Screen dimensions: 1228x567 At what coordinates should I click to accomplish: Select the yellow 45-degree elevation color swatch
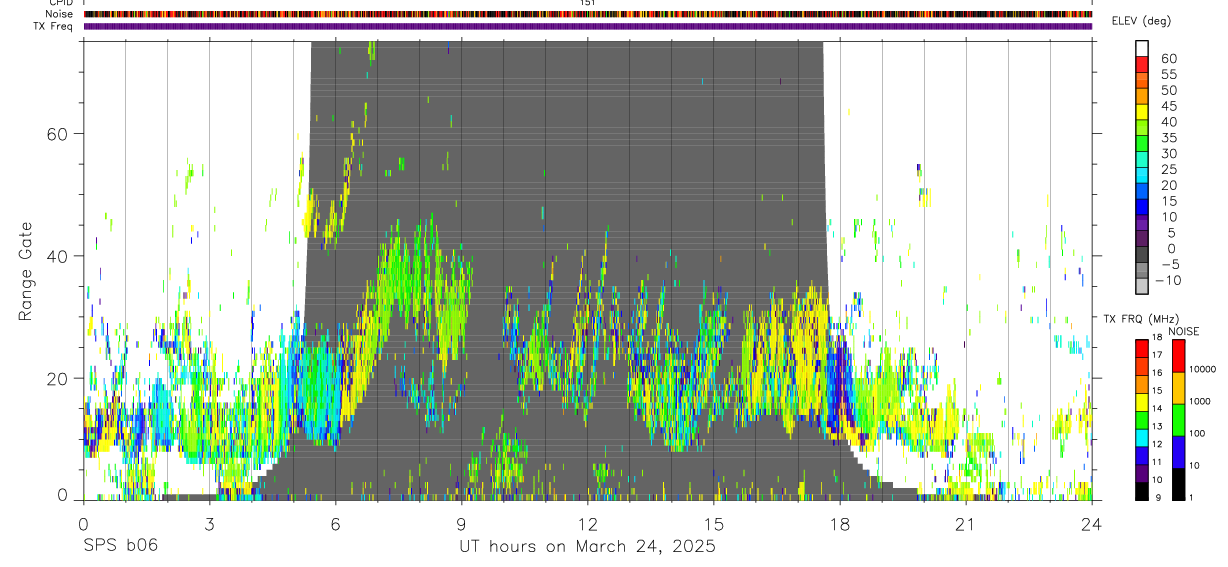pyautogui.click(x=1143, y=112)
